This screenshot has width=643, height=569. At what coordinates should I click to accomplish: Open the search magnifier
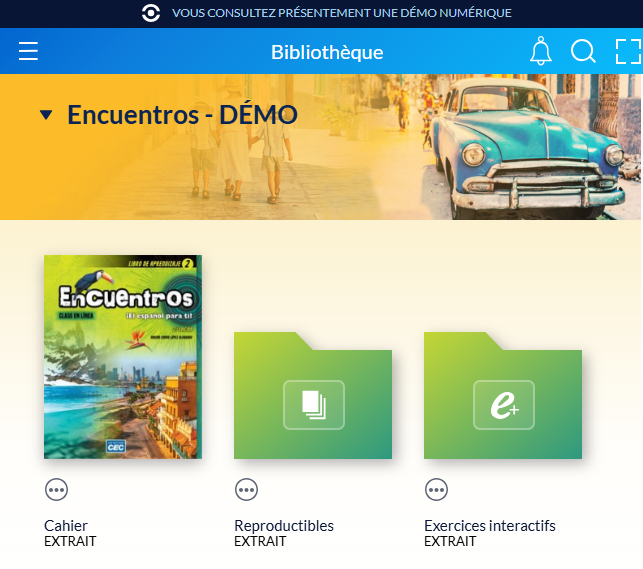[x=583, y=51]
